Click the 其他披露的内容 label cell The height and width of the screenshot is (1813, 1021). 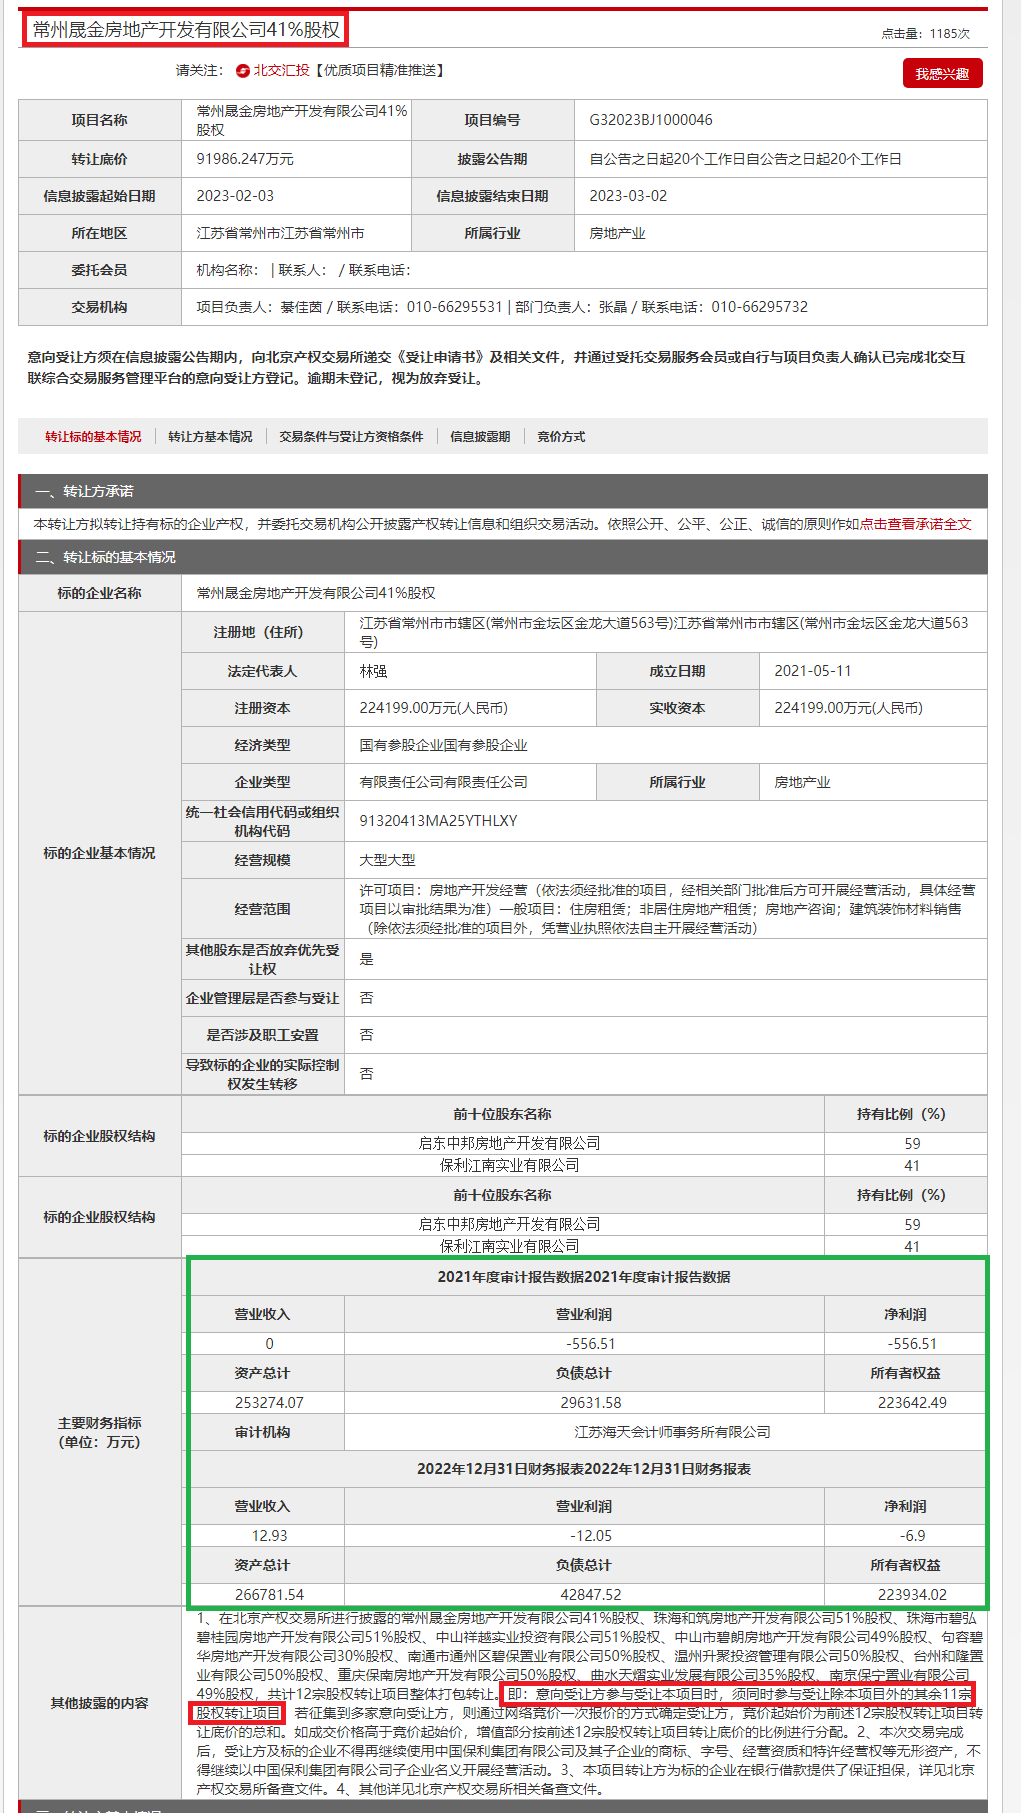(99, 1703)
